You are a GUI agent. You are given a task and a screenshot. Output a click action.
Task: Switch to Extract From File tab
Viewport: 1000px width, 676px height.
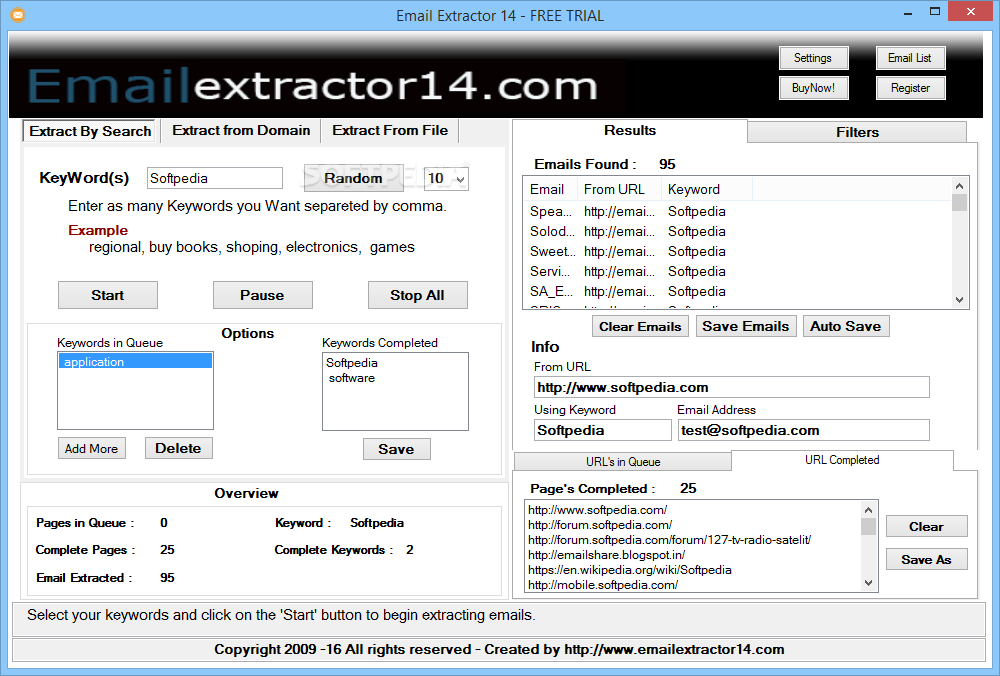(x=390, y=131)
